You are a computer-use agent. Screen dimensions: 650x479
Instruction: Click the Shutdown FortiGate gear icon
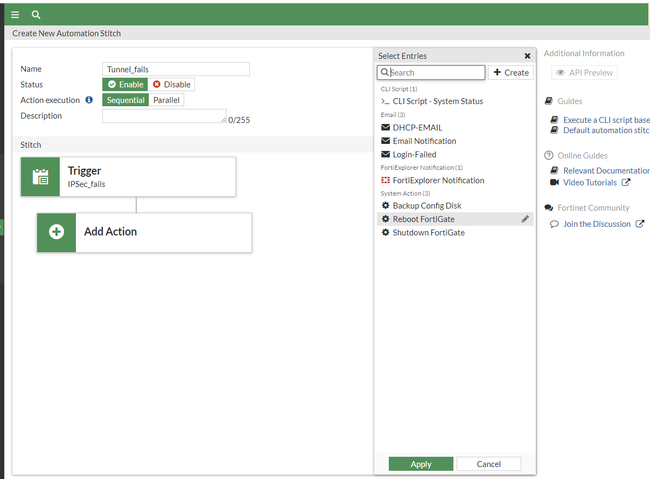point(385,233)
